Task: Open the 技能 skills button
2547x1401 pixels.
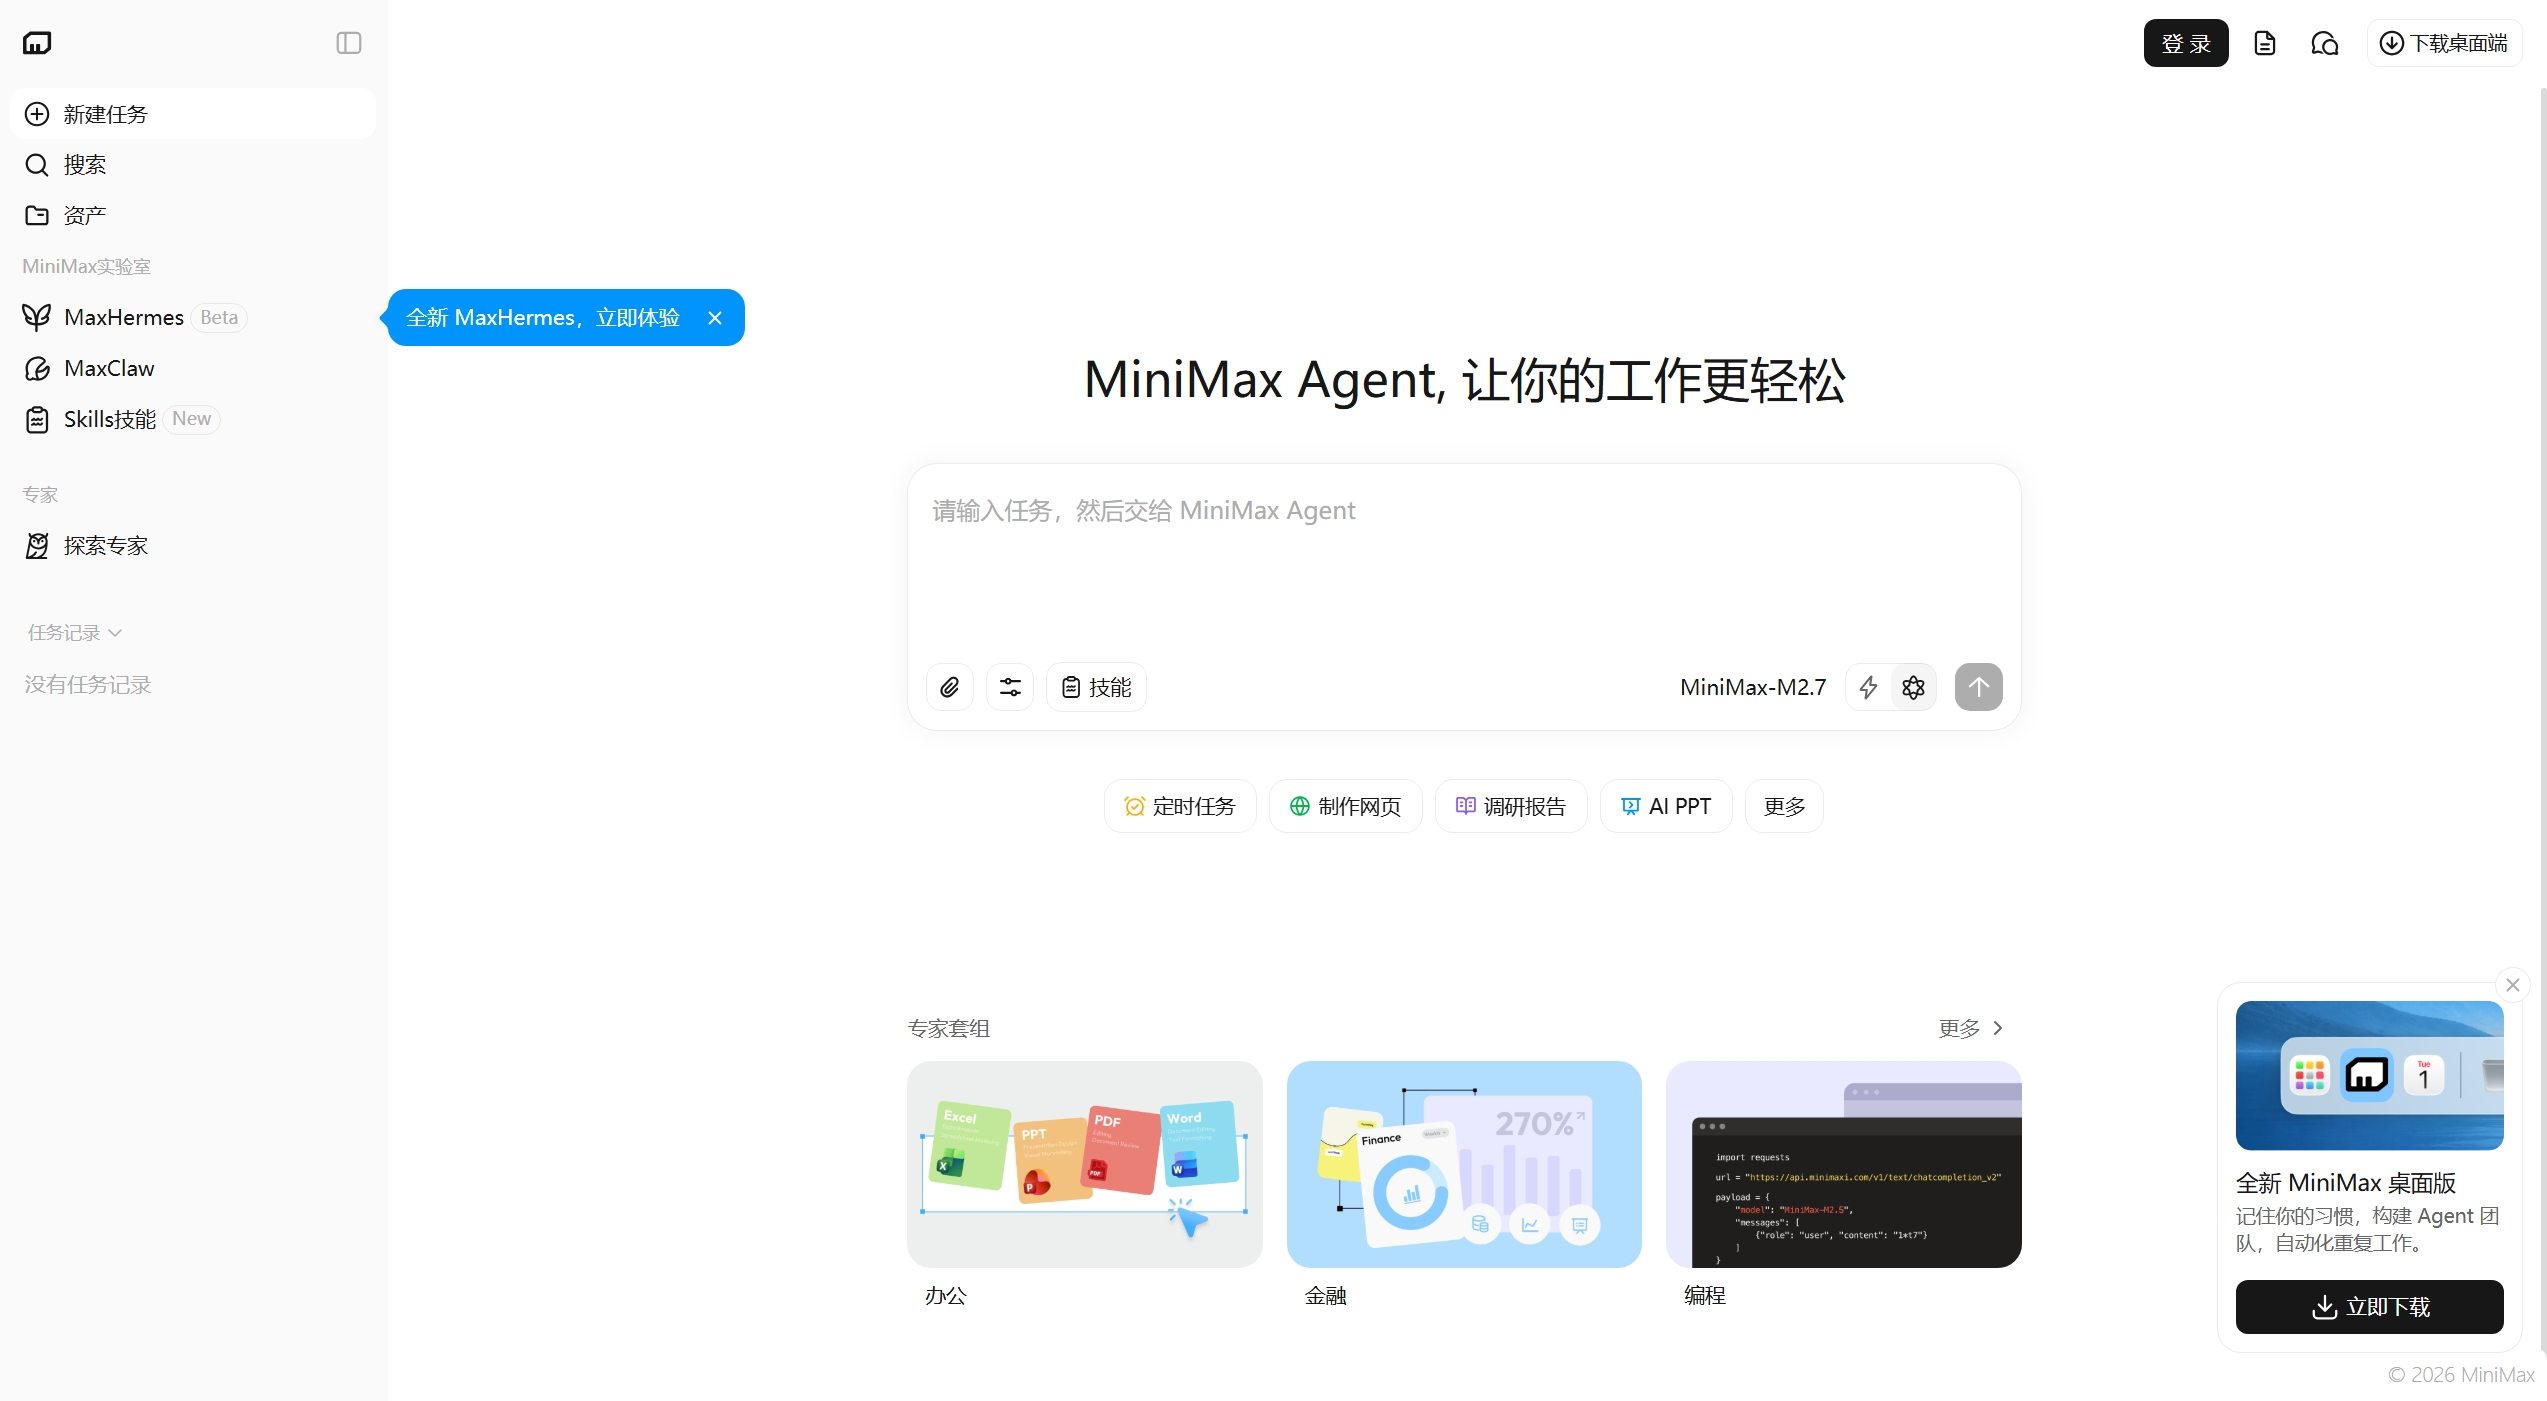Action: click(1096, 687)
